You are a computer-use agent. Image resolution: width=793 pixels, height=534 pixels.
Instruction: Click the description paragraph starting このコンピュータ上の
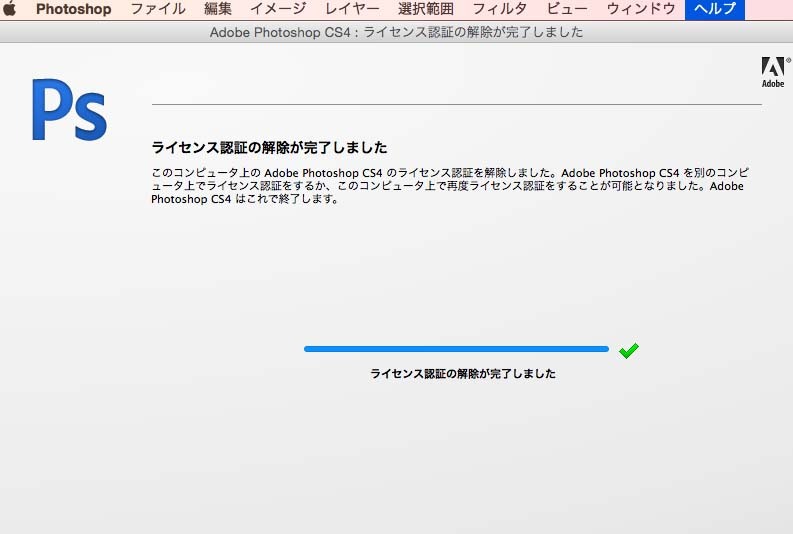450,186
